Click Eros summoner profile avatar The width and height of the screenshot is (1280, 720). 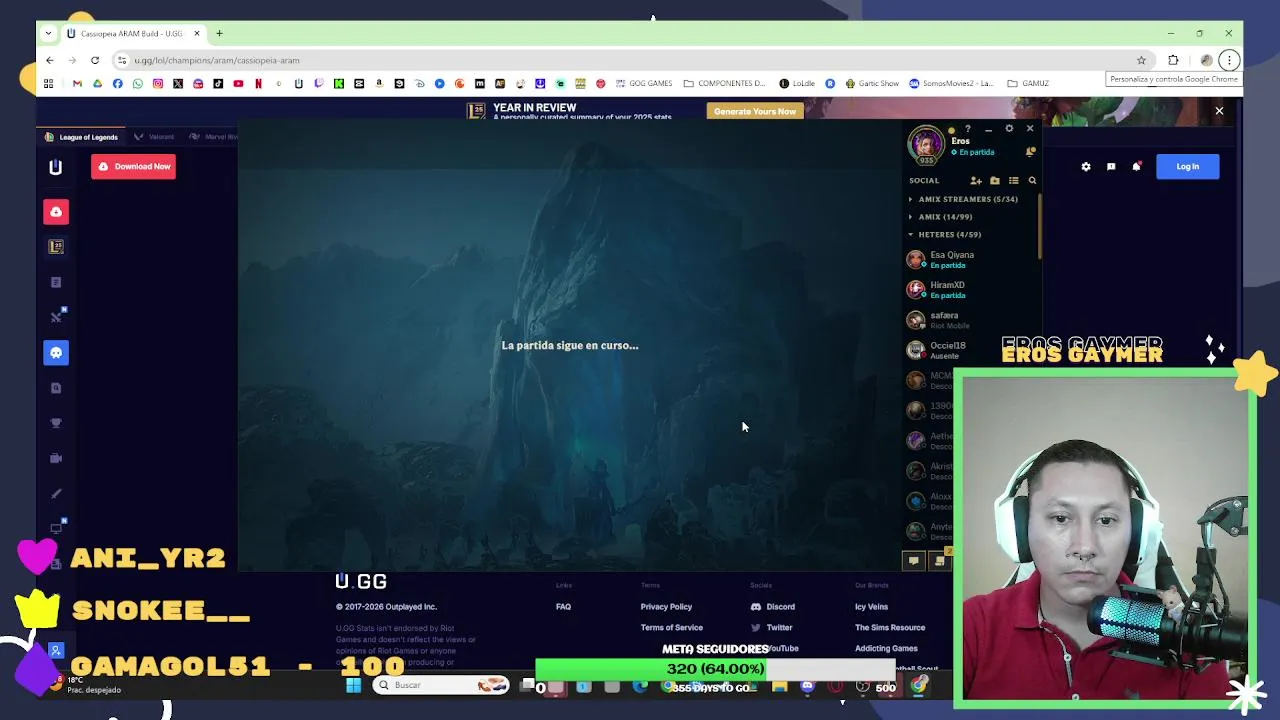click(926, 144)
